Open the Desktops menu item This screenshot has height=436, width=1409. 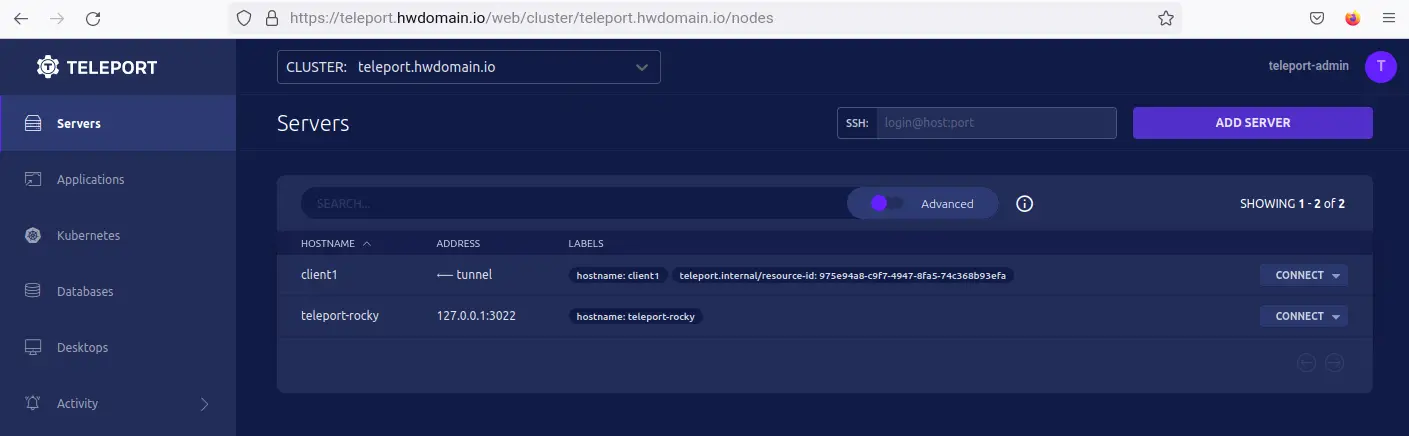point(118,348)
